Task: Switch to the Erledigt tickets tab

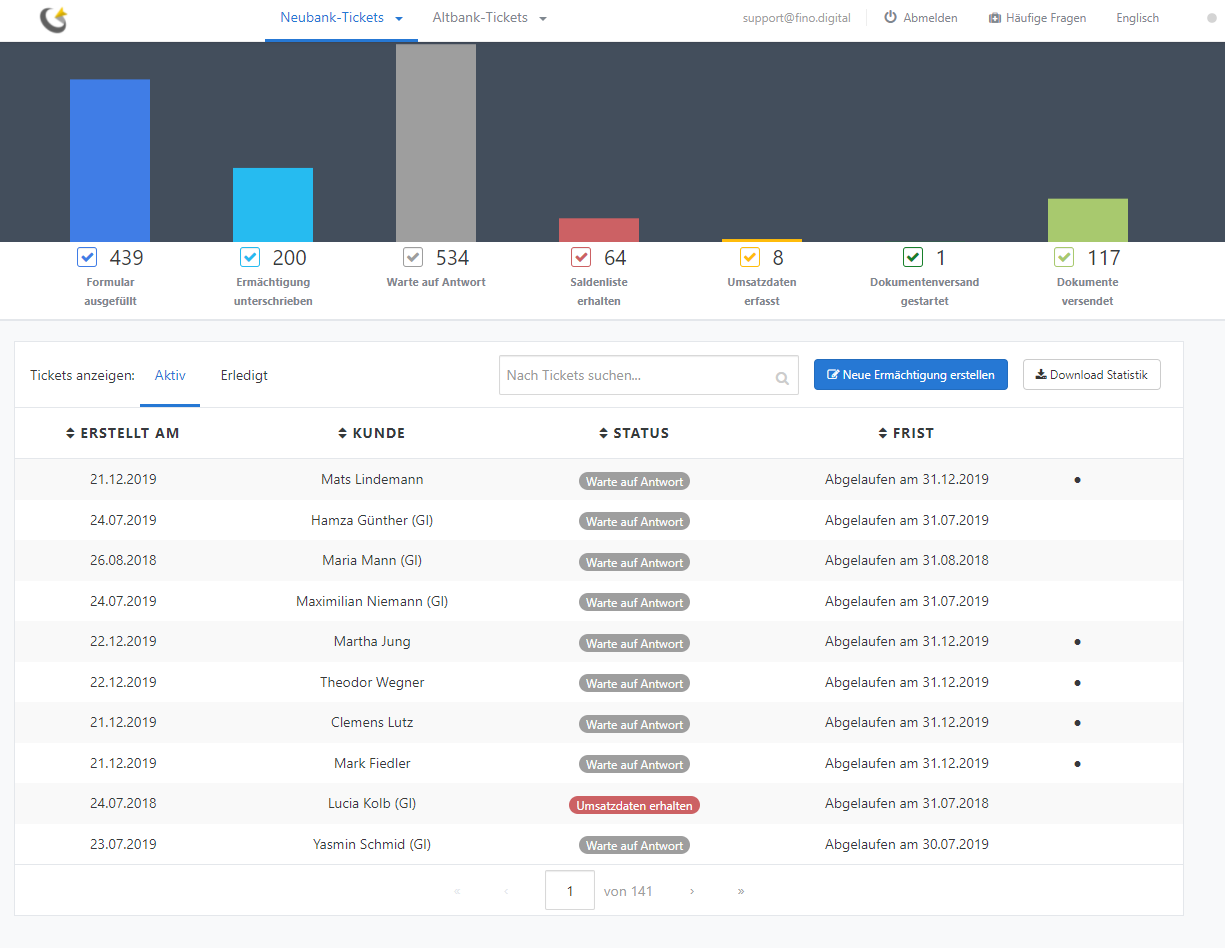Action: tap(244, 376)
